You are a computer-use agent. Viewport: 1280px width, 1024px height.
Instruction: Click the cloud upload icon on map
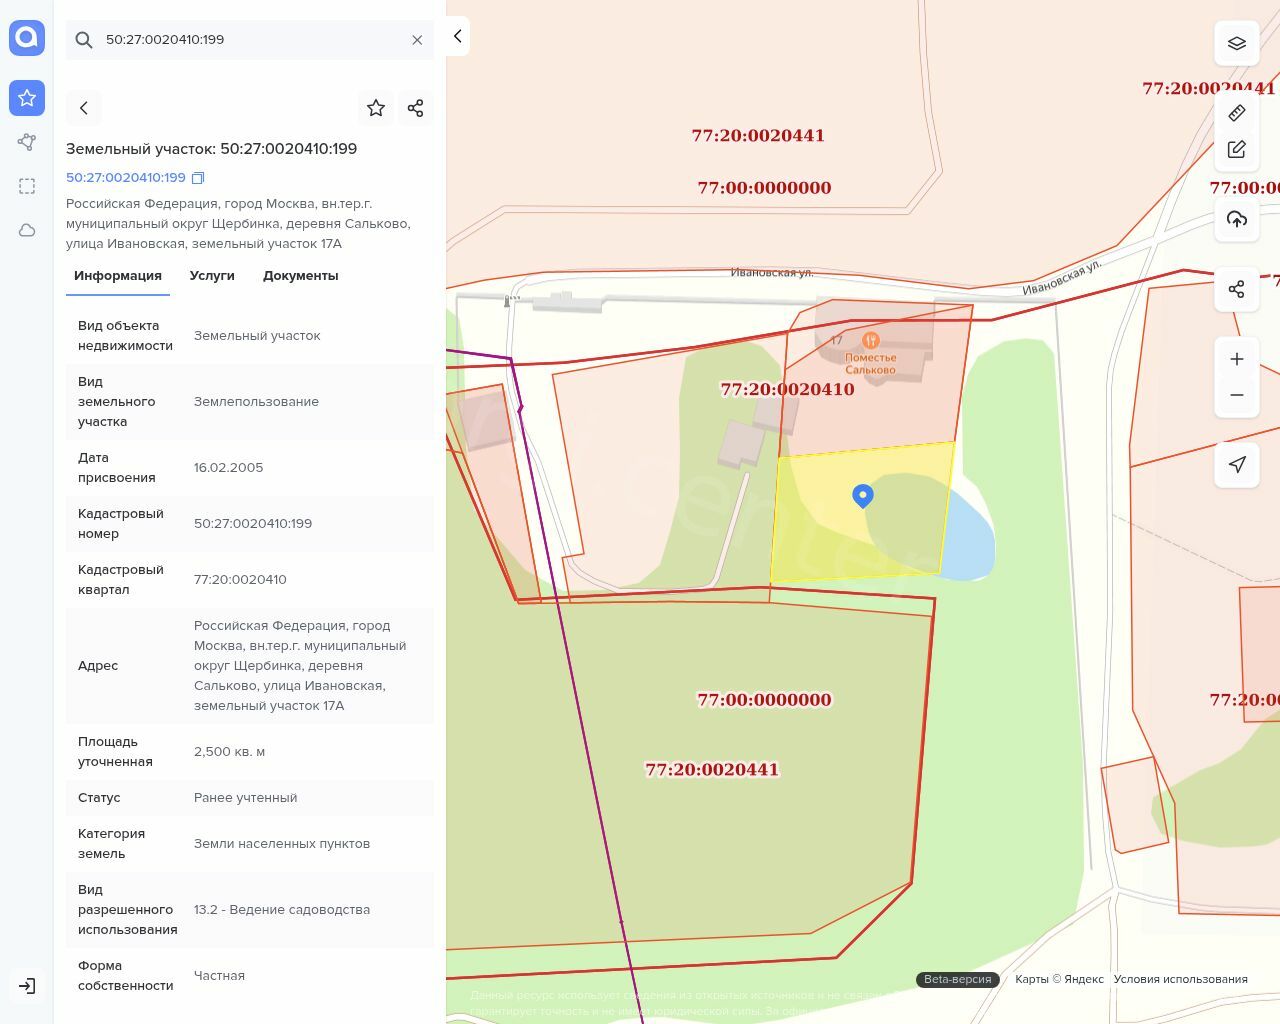[1237, 219]
